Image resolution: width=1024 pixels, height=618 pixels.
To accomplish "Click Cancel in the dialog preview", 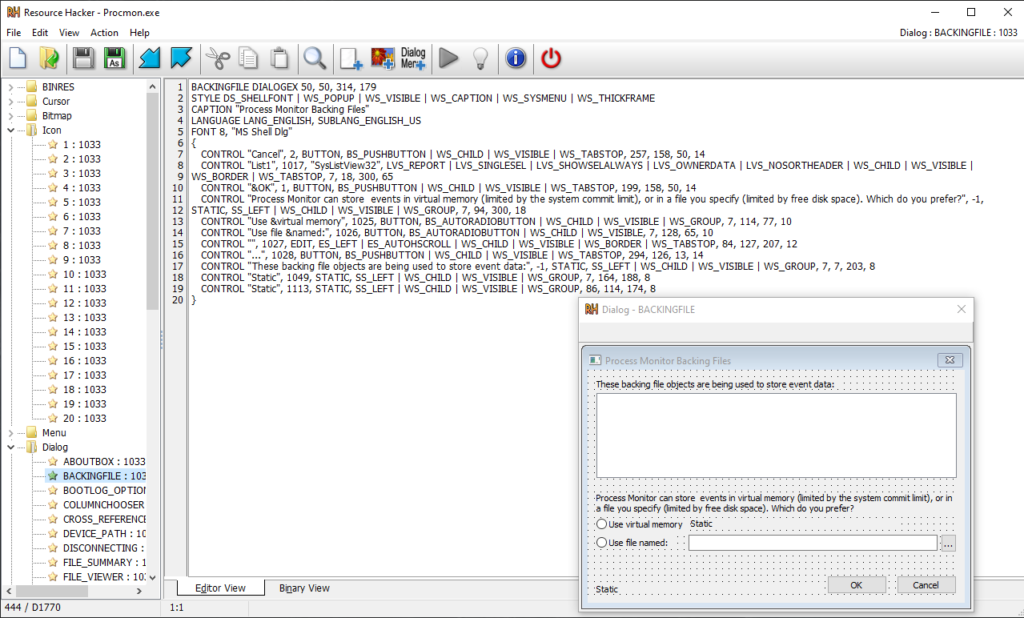I will [x=925, y=585].
